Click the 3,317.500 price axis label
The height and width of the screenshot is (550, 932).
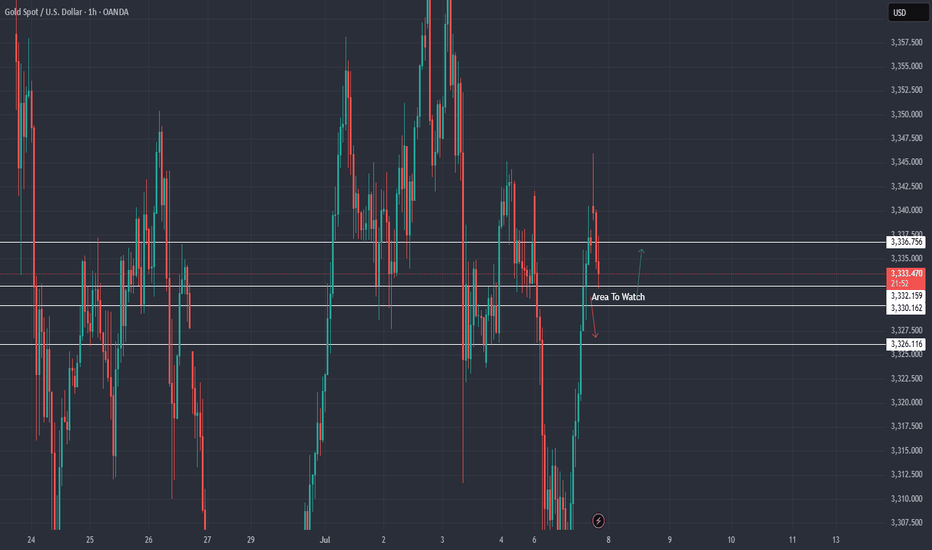point(906,426)
